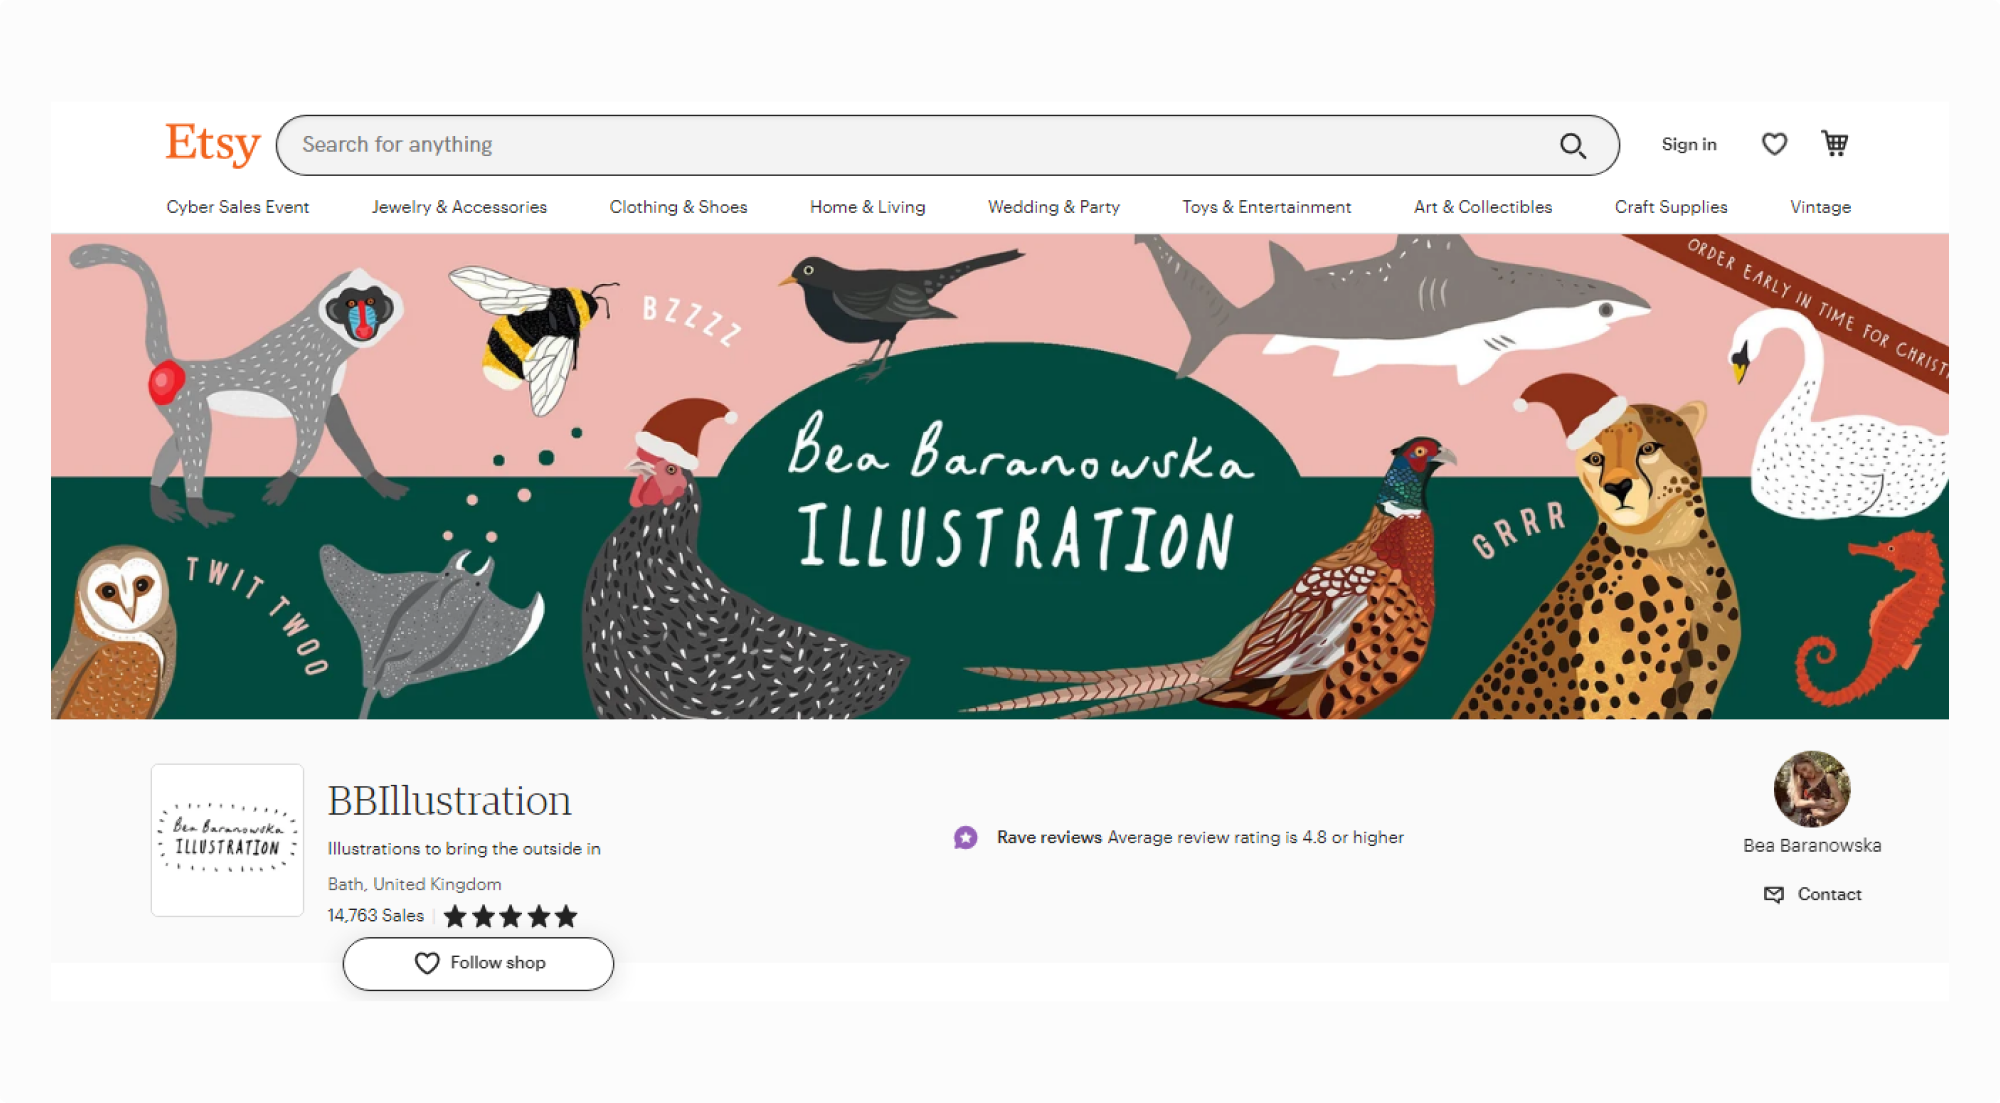Open Jewelry & Accessories menu
2000x1103 pixels.
point(459,207)
